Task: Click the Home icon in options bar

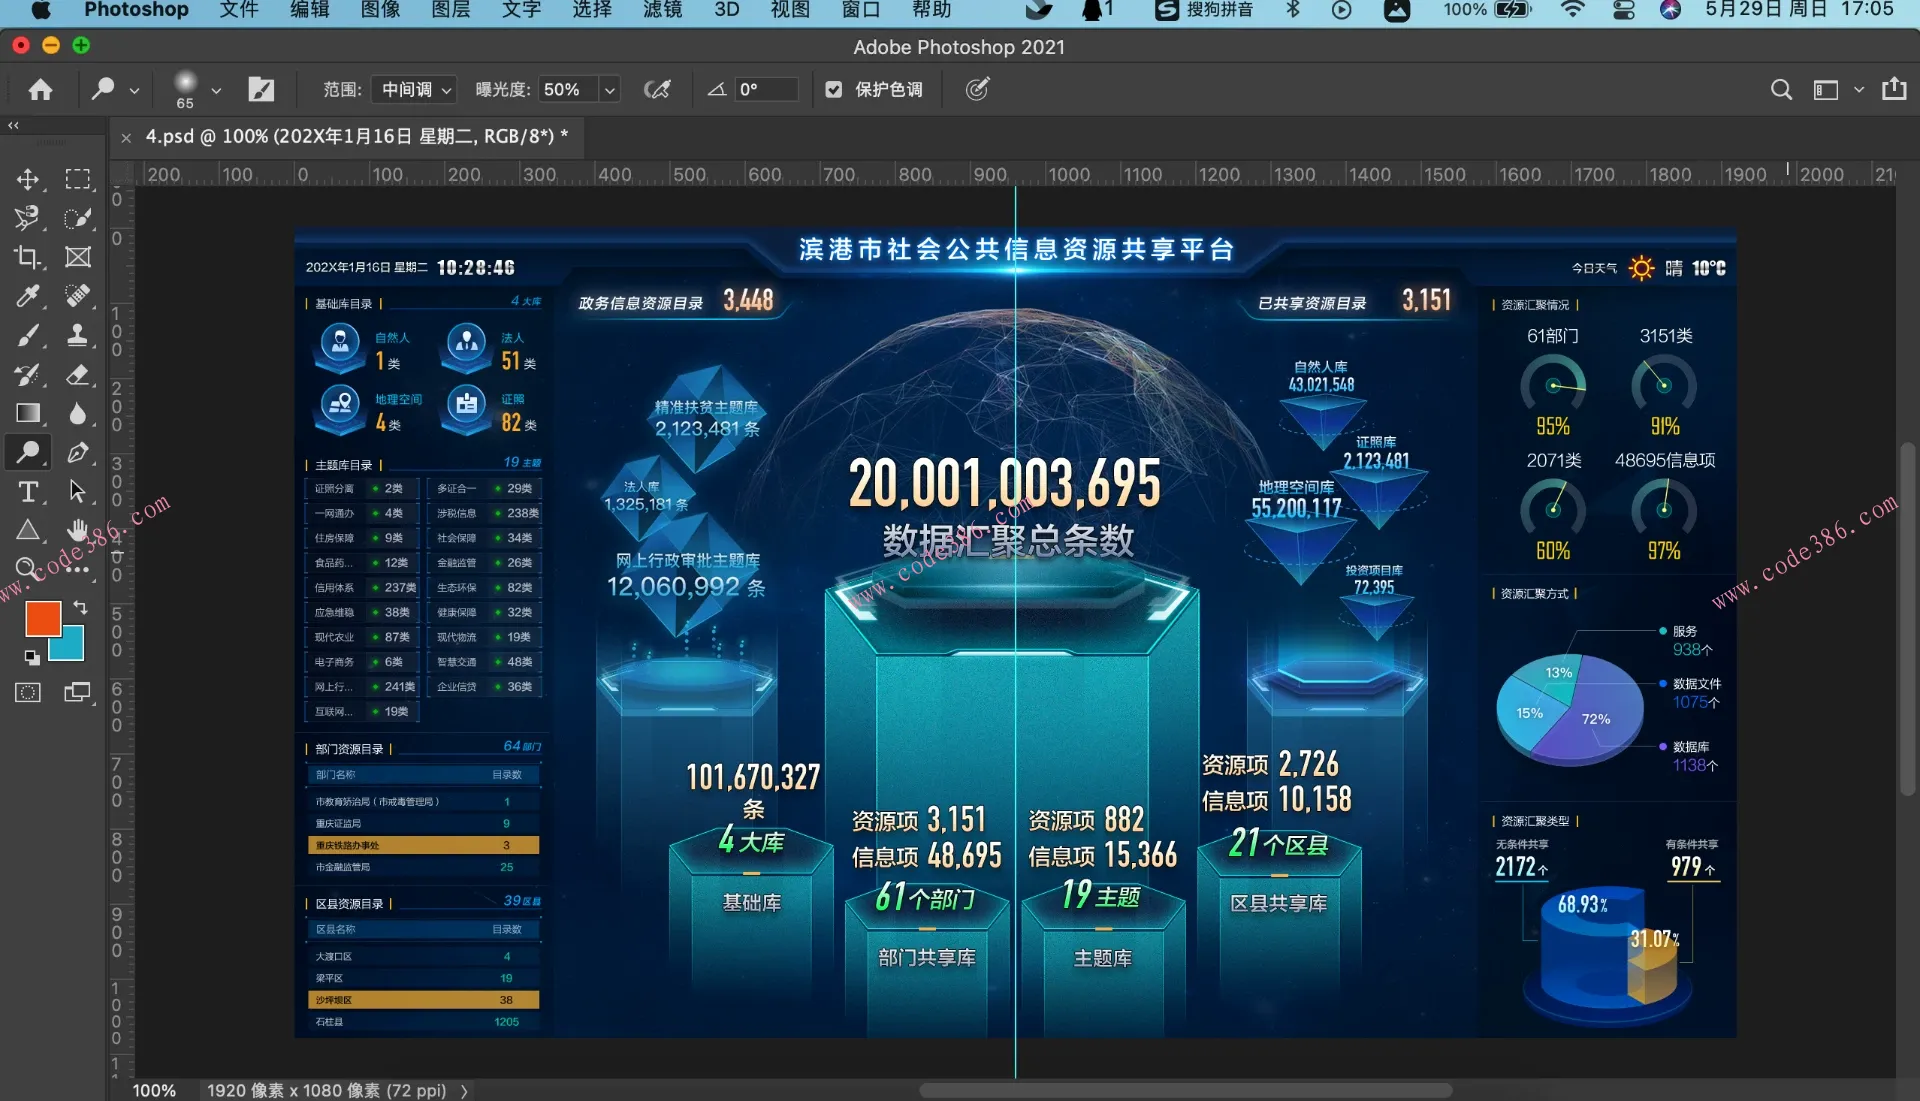Action: point(40,90)
